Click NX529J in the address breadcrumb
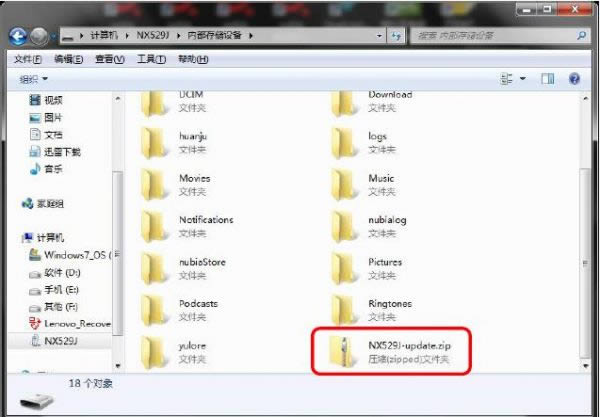 (156, 36)
